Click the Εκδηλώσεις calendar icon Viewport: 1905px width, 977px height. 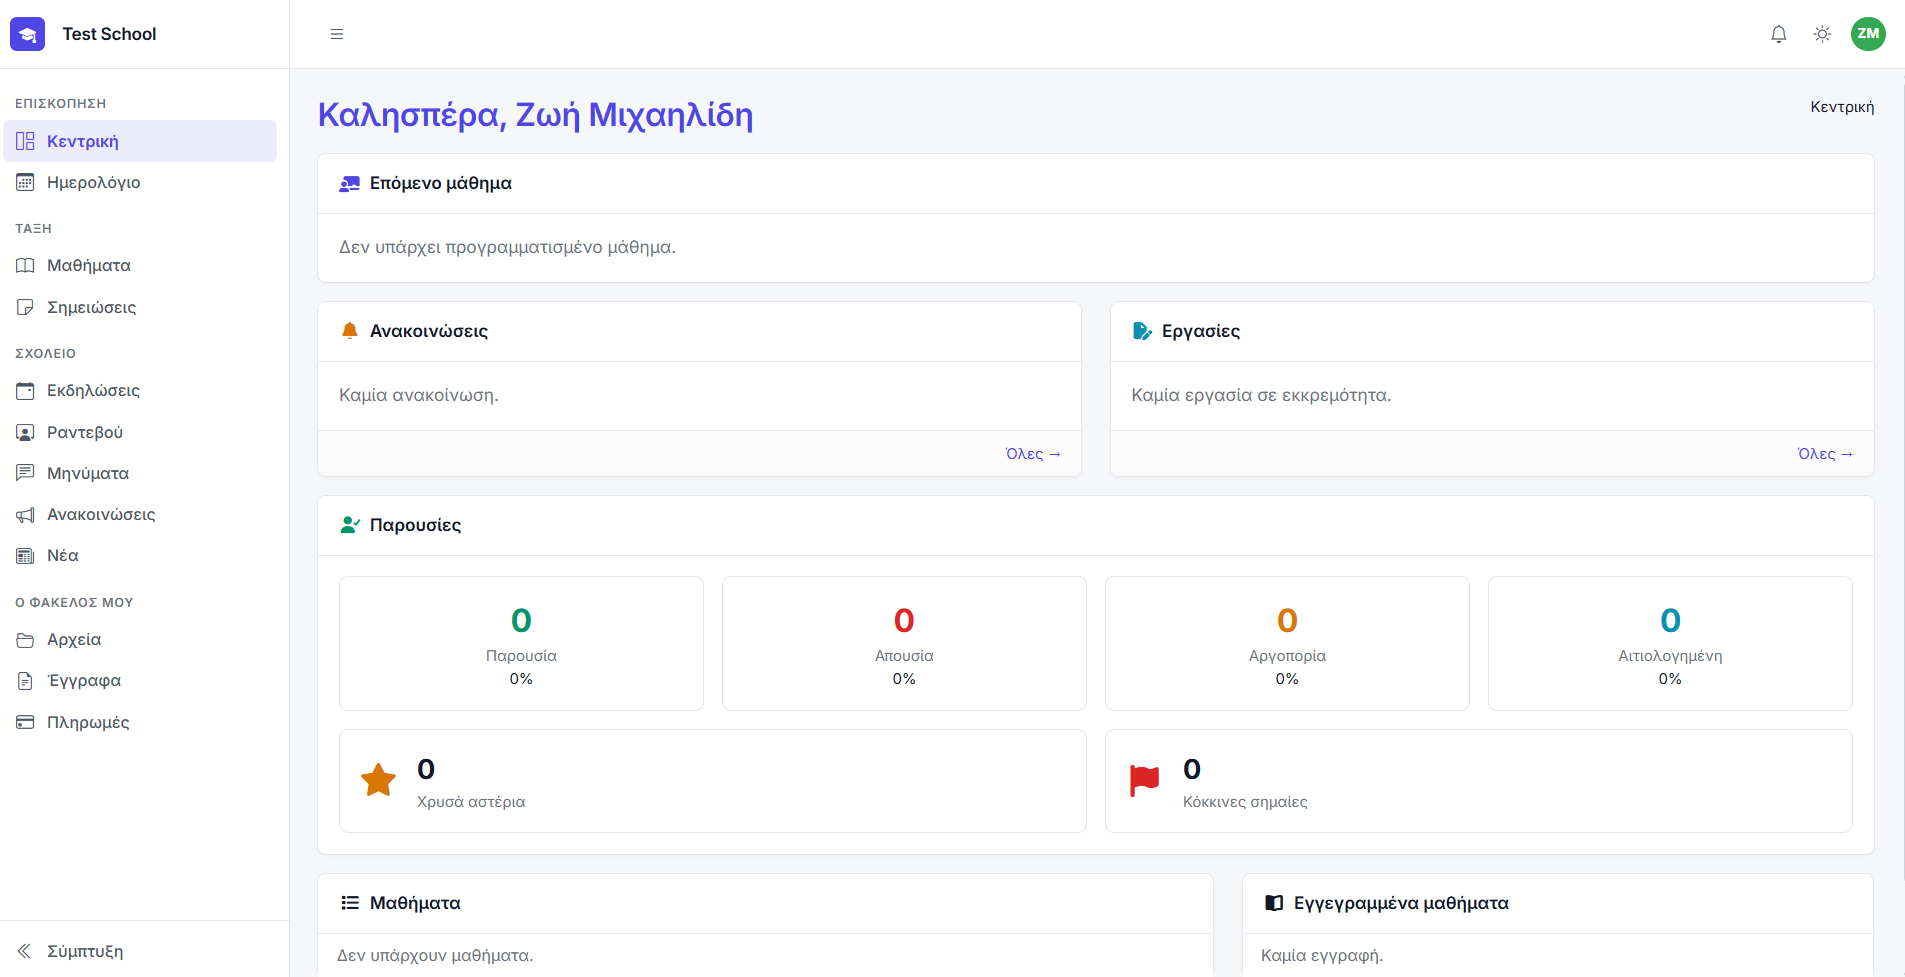tap(25, 390)
